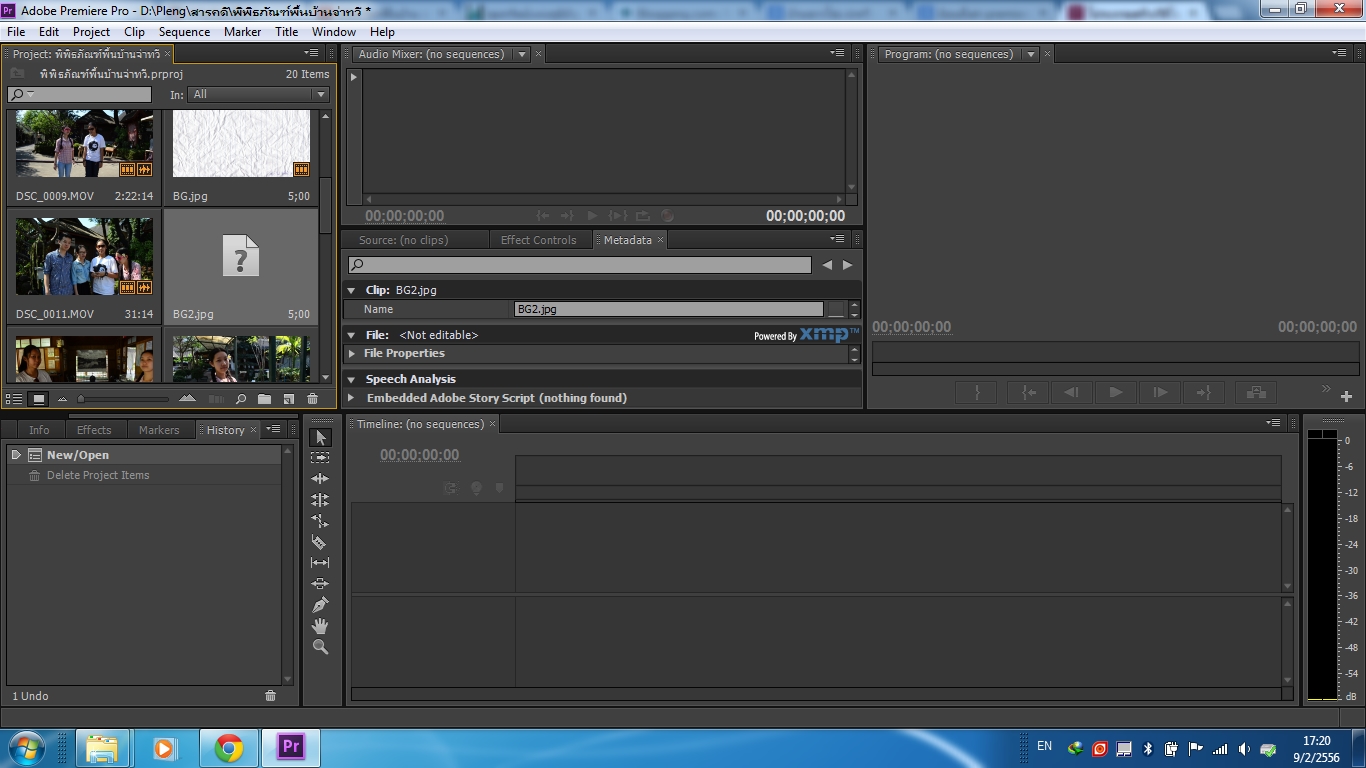Switch Project panel to Icon View
Viewport: 1366px width, 768px height.
[39, 399]
